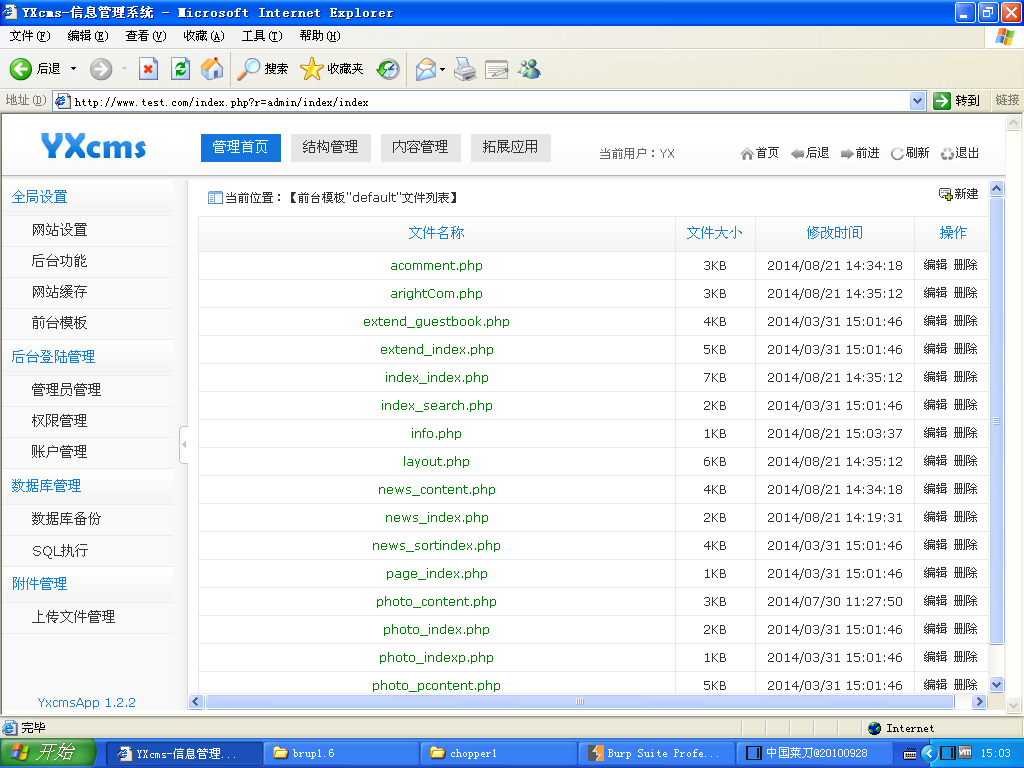The image size is (1024, 768).
Task: Click the Windows 开始 Start button
Action: (48, 753)
